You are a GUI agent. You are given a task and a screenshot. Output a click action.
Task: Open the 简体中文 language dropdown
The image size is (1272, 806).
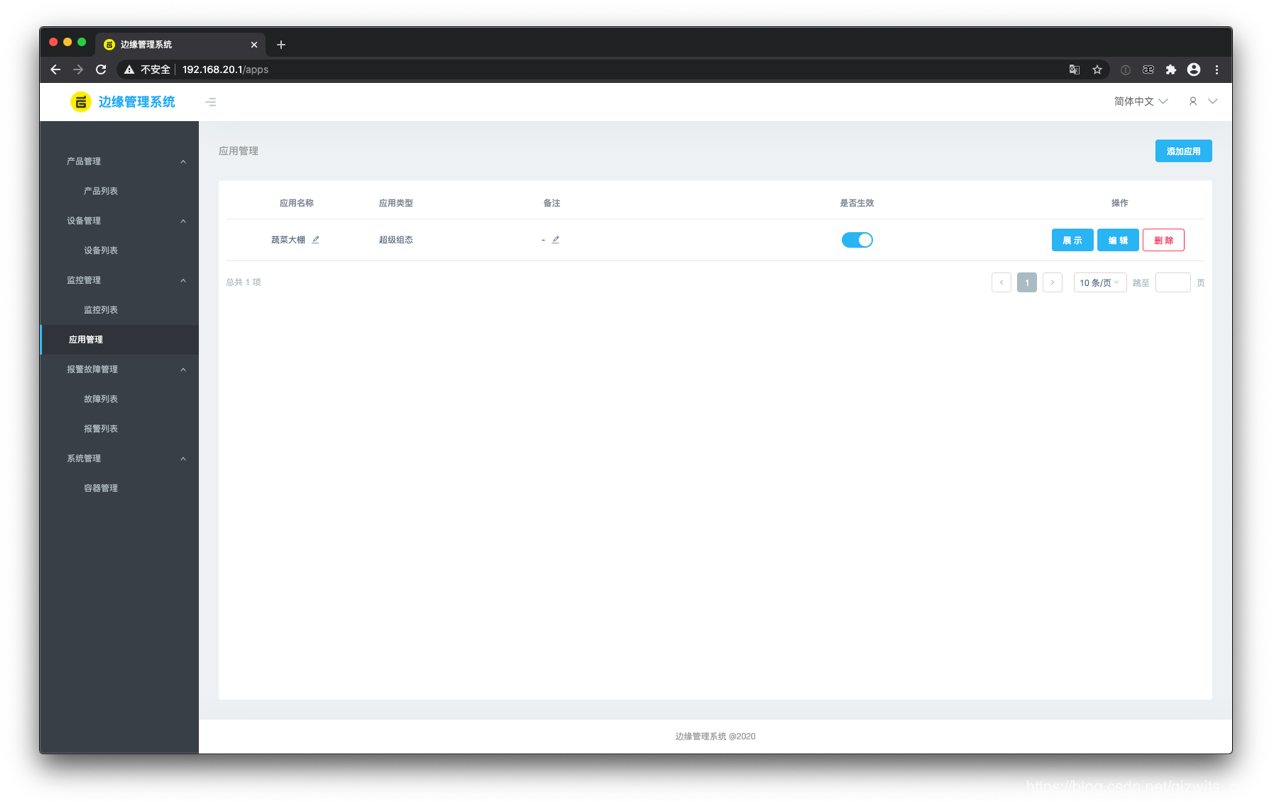point(1141,101)
